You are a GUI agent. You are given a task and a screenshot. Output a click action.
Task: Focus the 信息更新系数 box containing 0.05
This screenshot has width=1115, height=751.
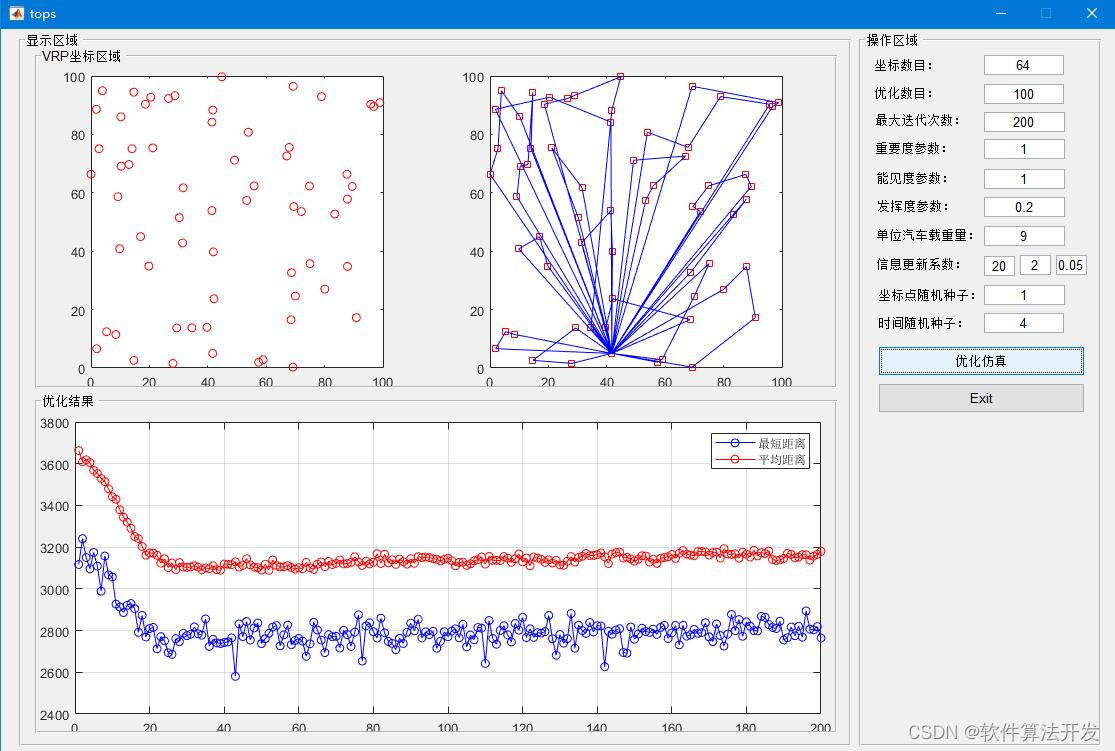click(x=1070, y=266)
